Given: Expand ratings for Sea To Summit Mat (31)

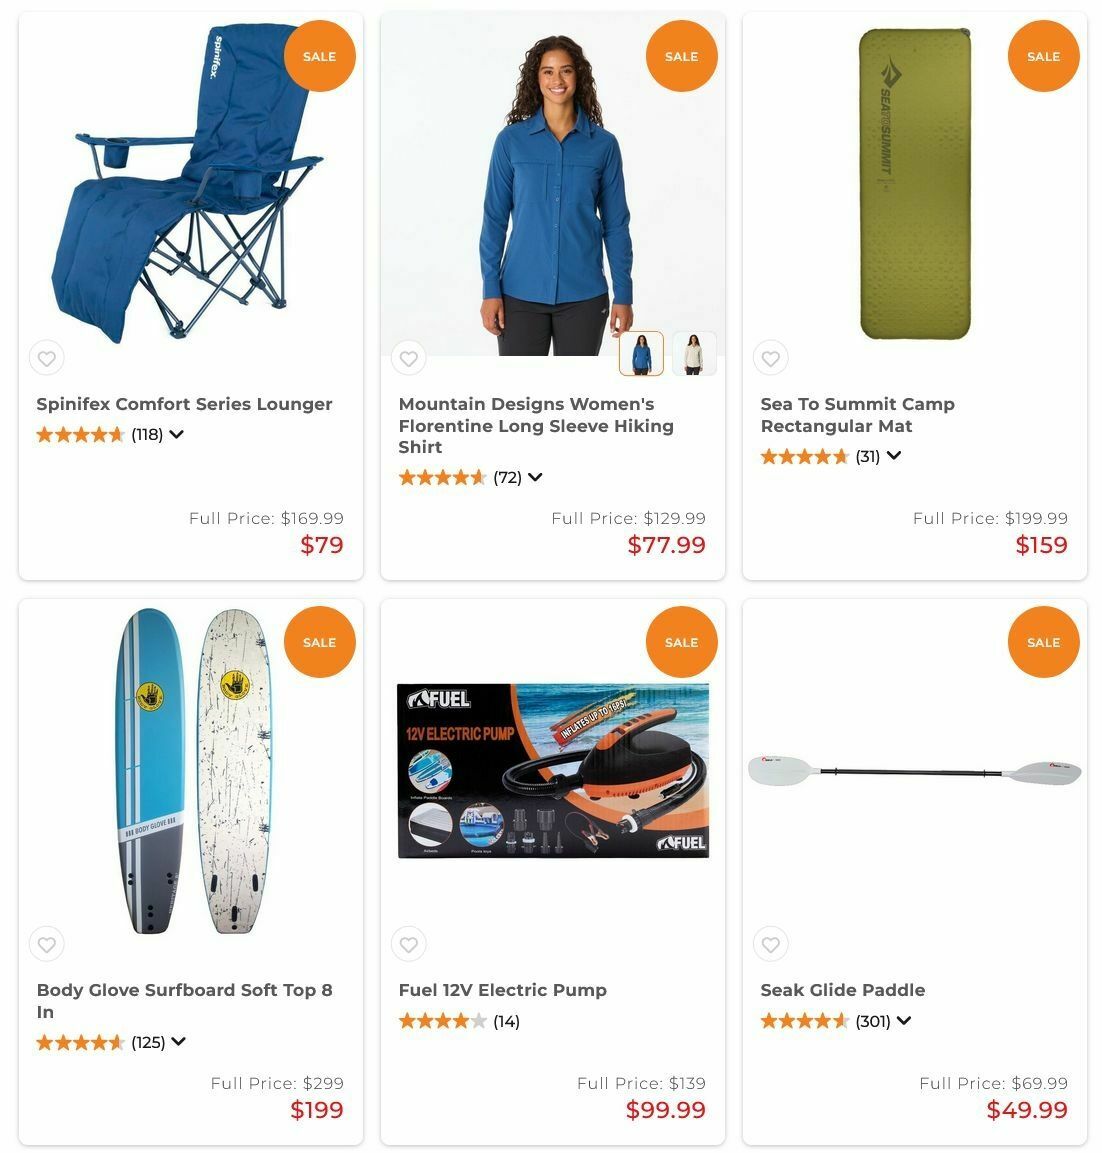Looking at the screenshot, I should (894, 456).
